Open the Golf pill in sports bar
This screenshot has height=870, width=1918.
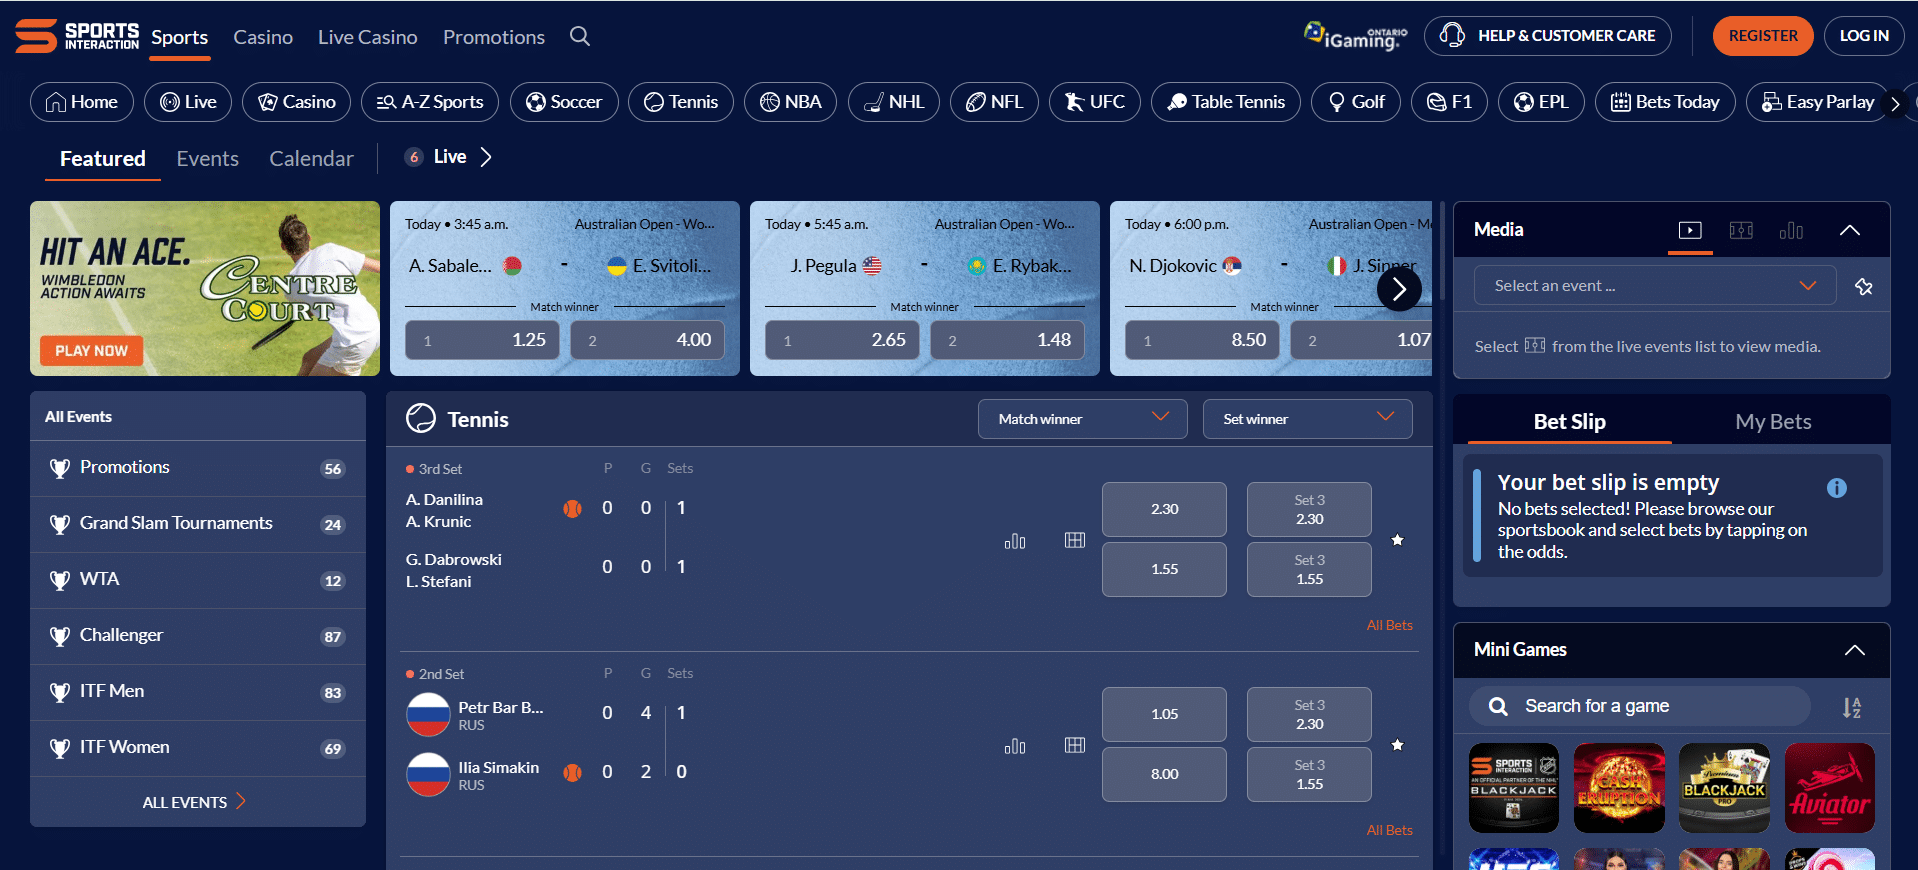click(1356, 102)
